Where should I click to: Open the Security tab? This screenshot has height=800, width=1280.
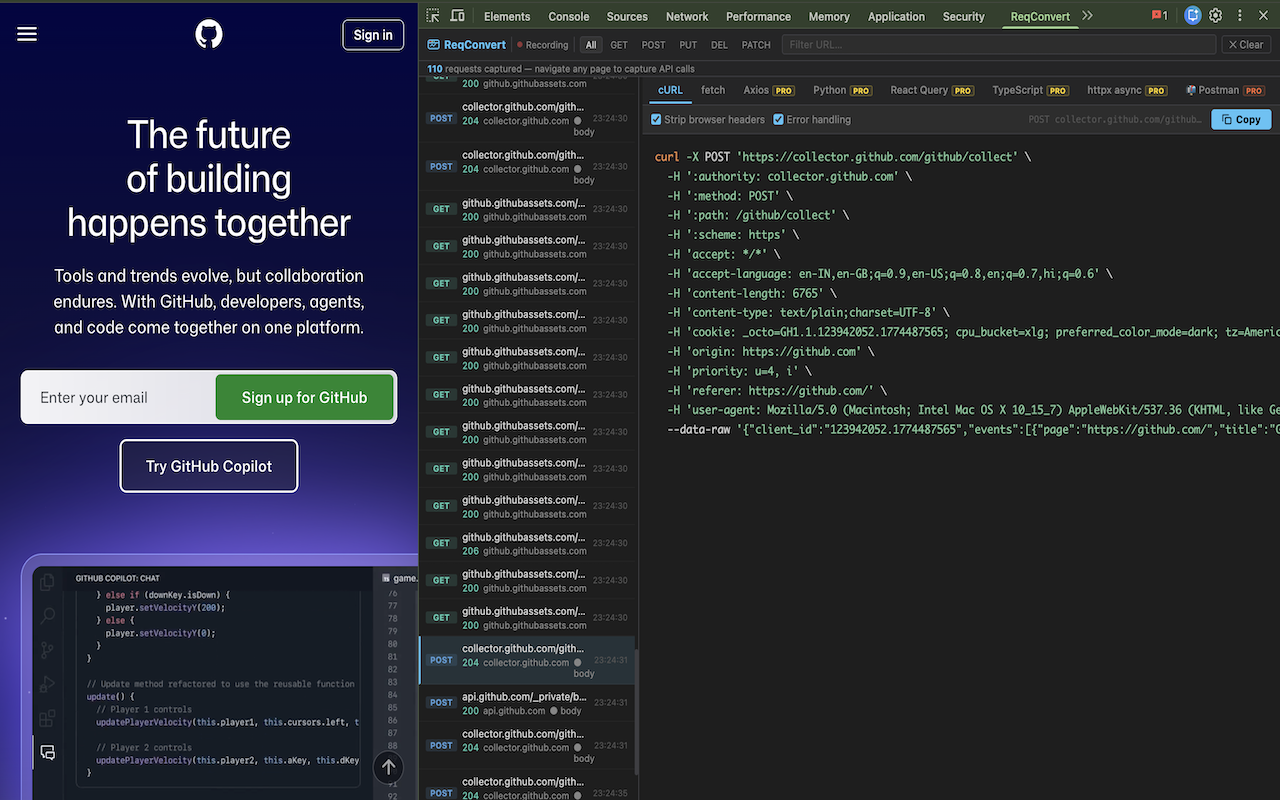(964, 16)
